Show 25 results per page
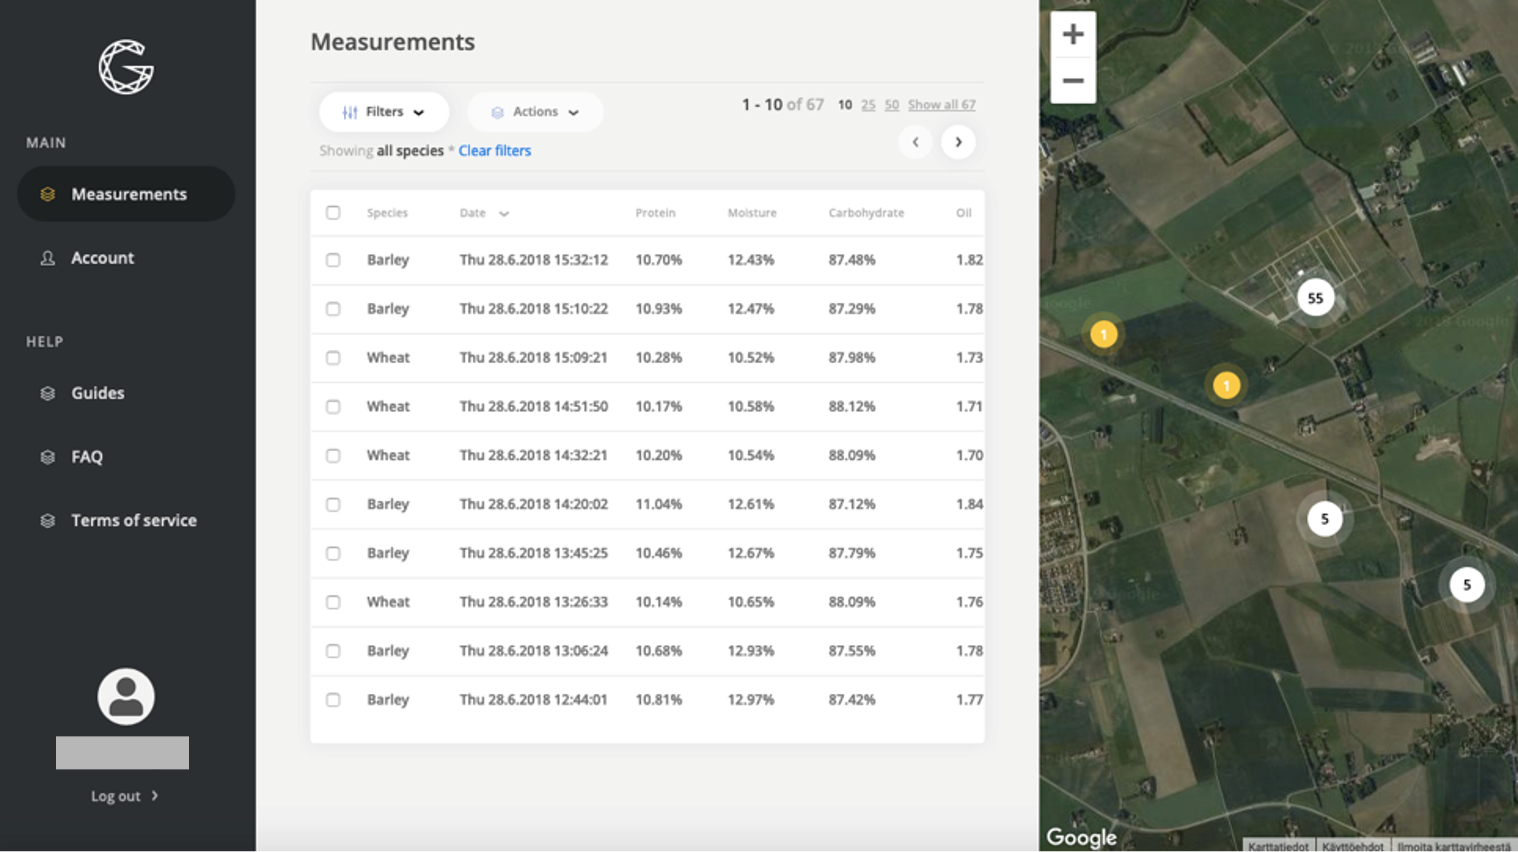 (868, 105)
